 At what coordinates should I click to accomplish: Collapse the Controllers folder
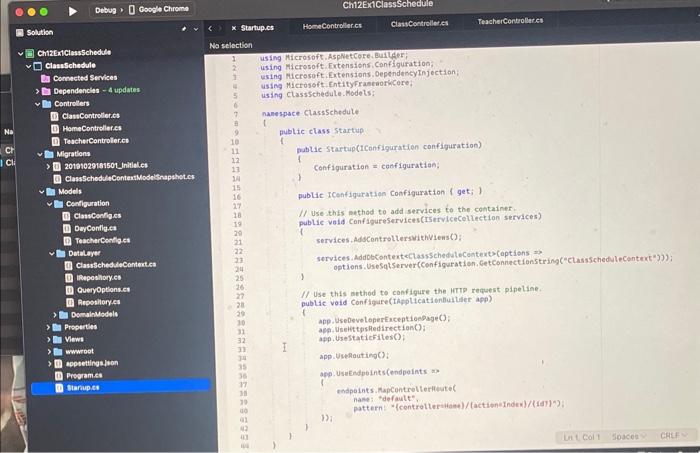tap(38, 104)
